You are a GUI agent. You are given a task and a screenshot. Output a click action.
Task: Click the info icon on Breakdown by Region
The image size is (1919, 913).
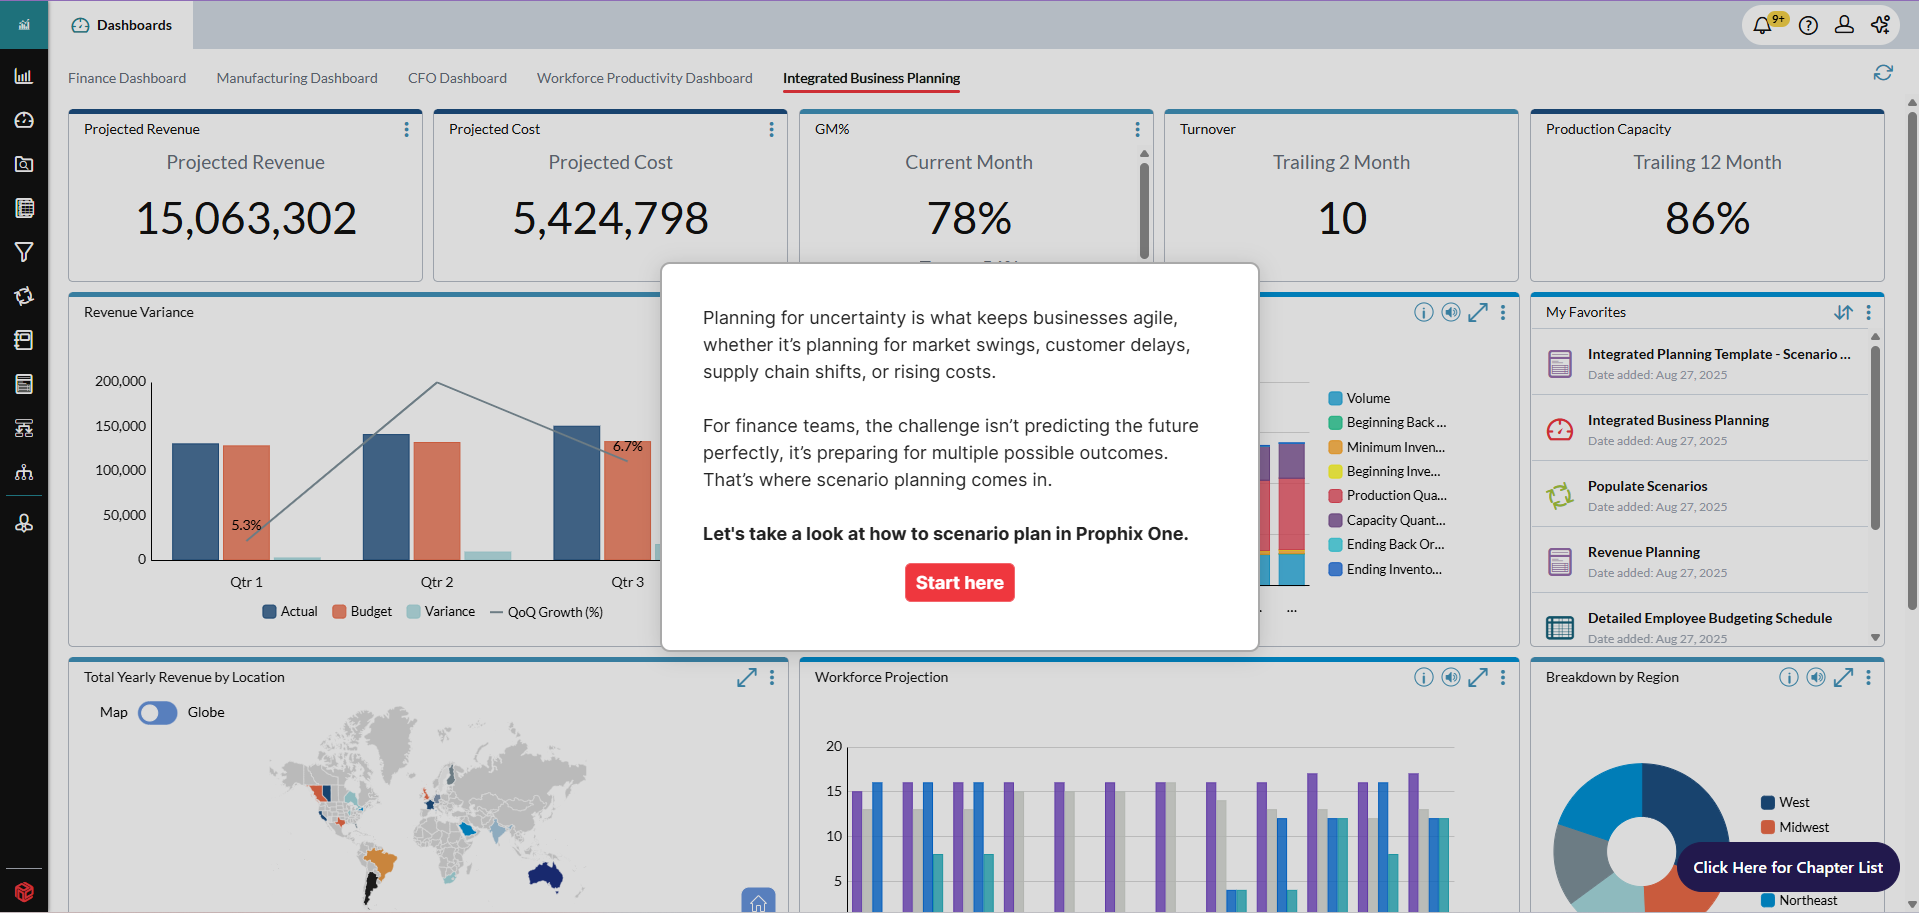1789,678
